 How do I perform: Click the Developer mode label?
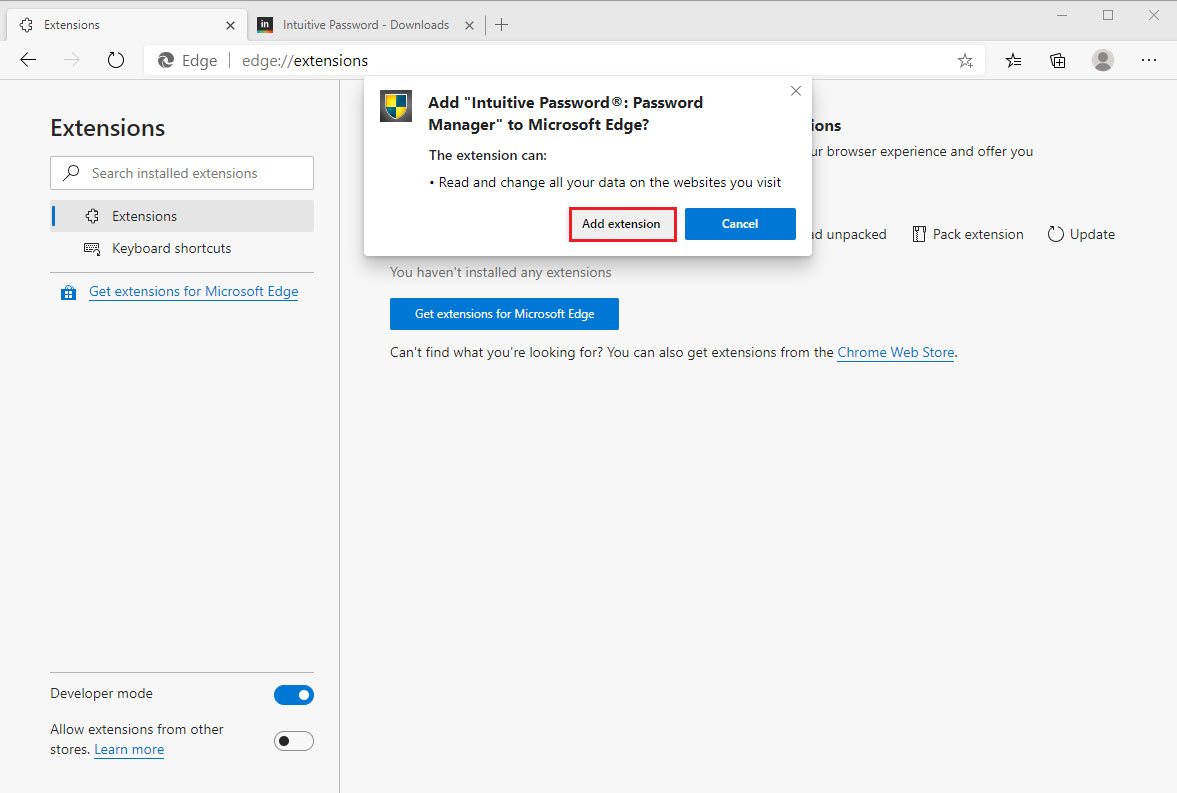[x=101, y=693]
